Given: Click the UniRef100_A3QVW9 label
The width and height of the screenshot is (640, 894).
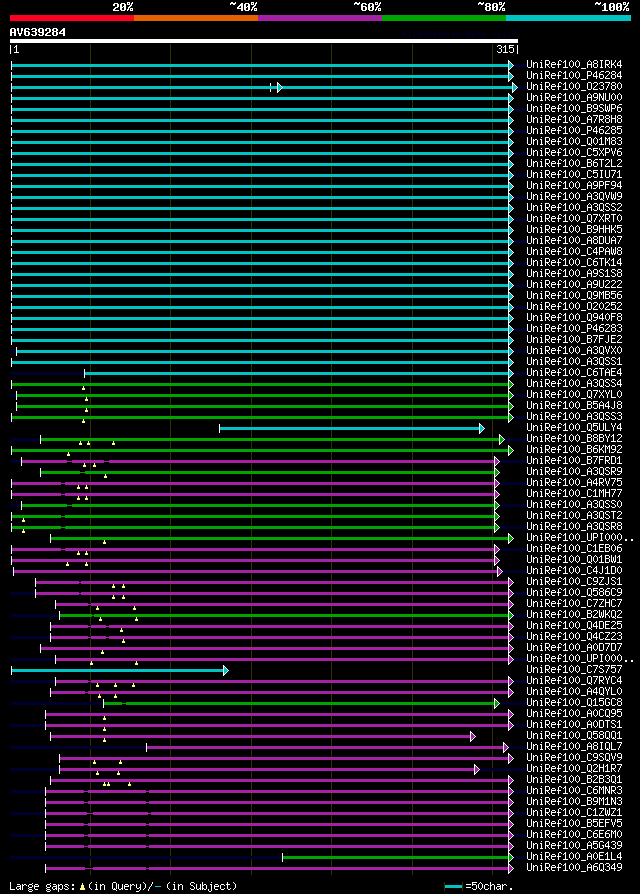Looking at the screenshot, I should point(574,197).
